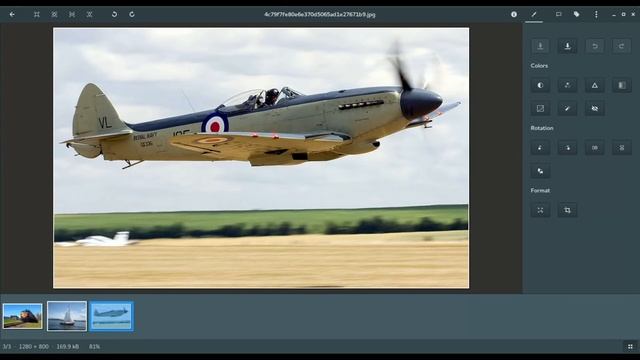Viewport: 640px width, 360px height.
Task: Open the three-dot menu in header
Action: 596,14
